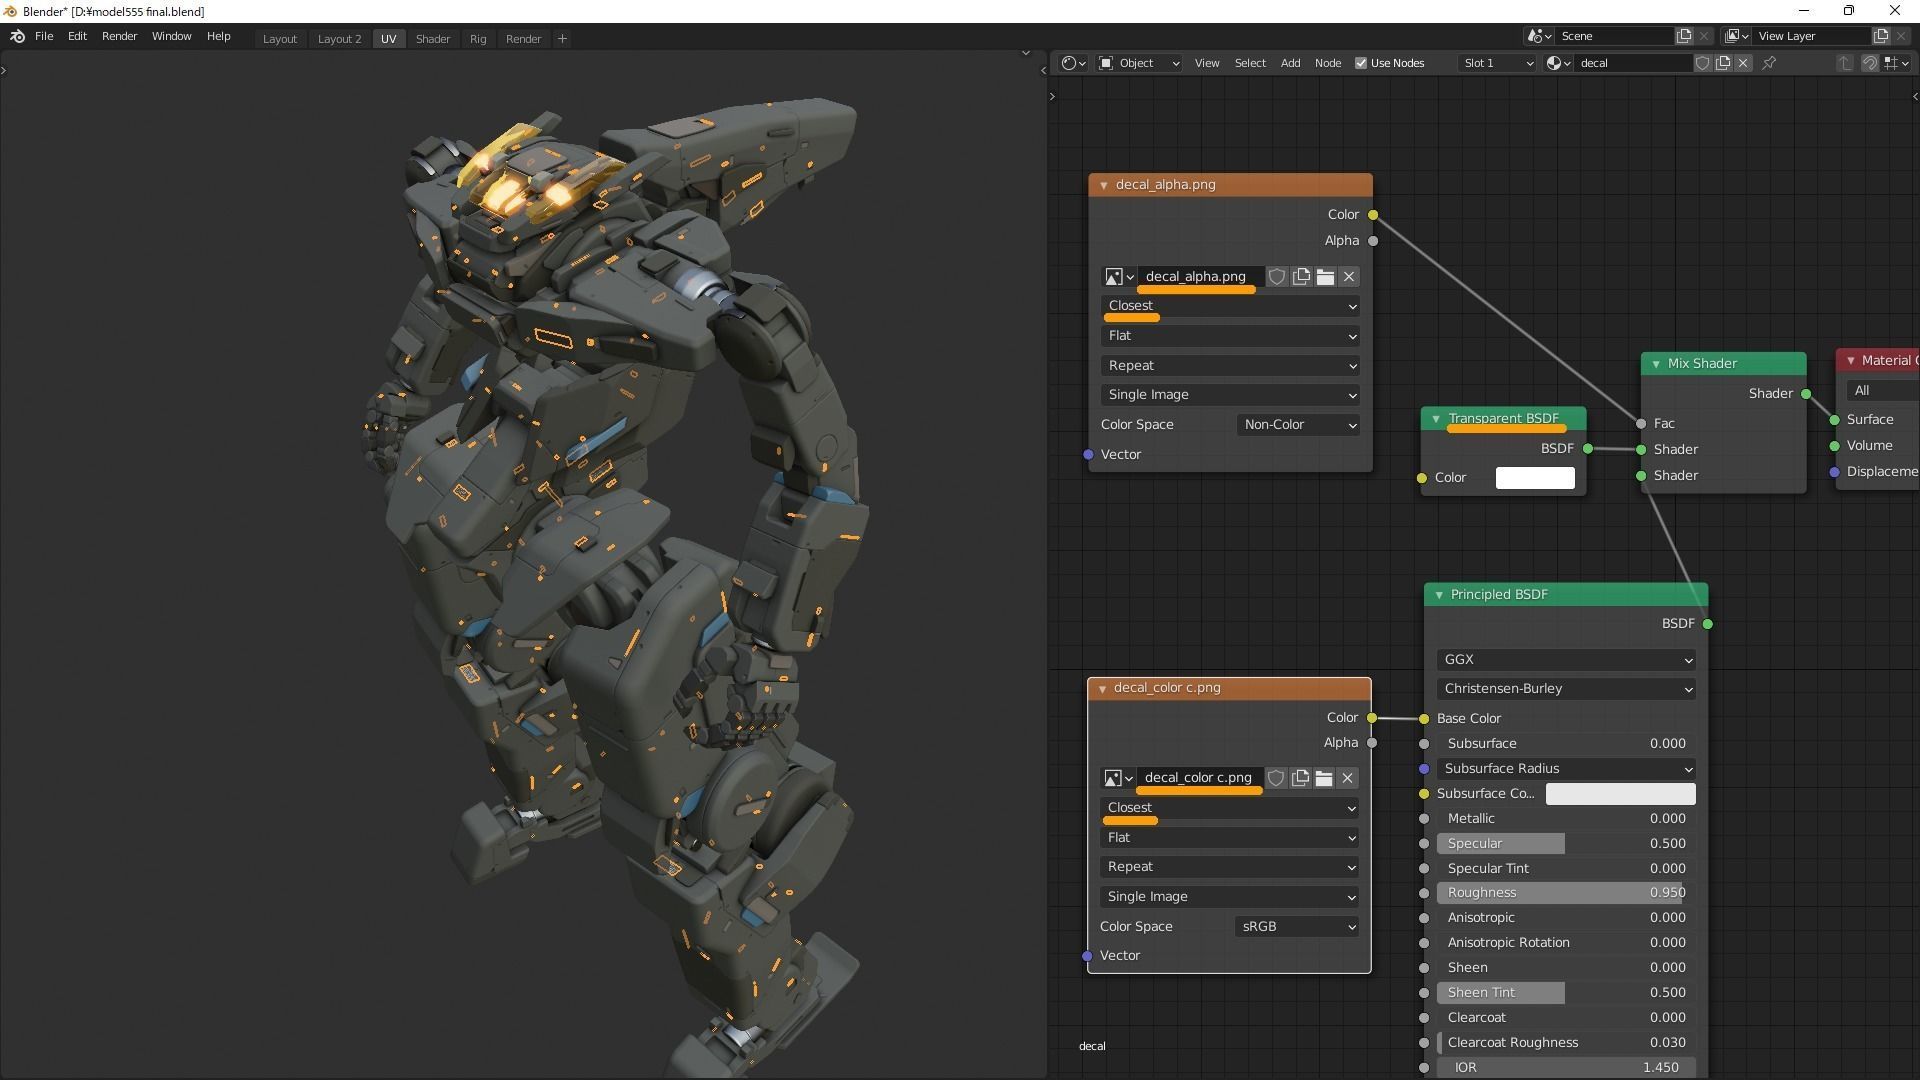Click the BSDF output socket of Transparent BSDF
This screenshot has width=1920, height=1080.
tap(1588, 449)
